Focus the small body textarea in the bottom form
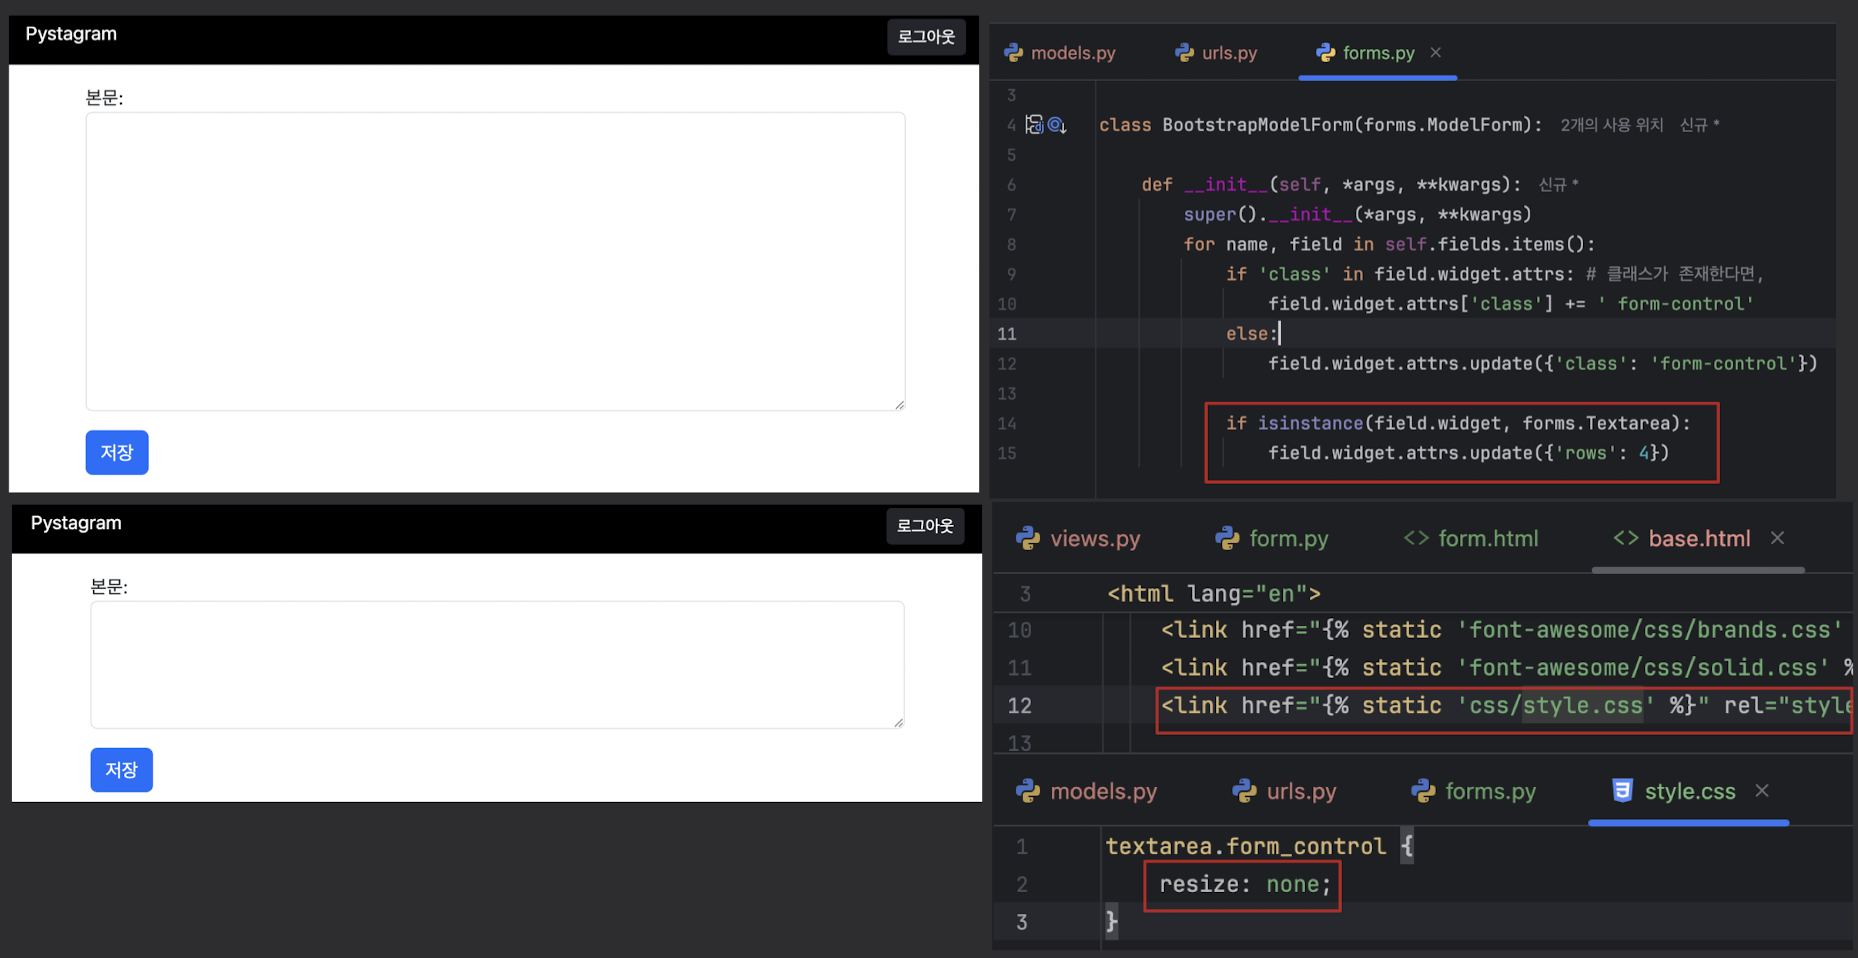Screen dimensions: 1858x958 (x=497, y=664)
